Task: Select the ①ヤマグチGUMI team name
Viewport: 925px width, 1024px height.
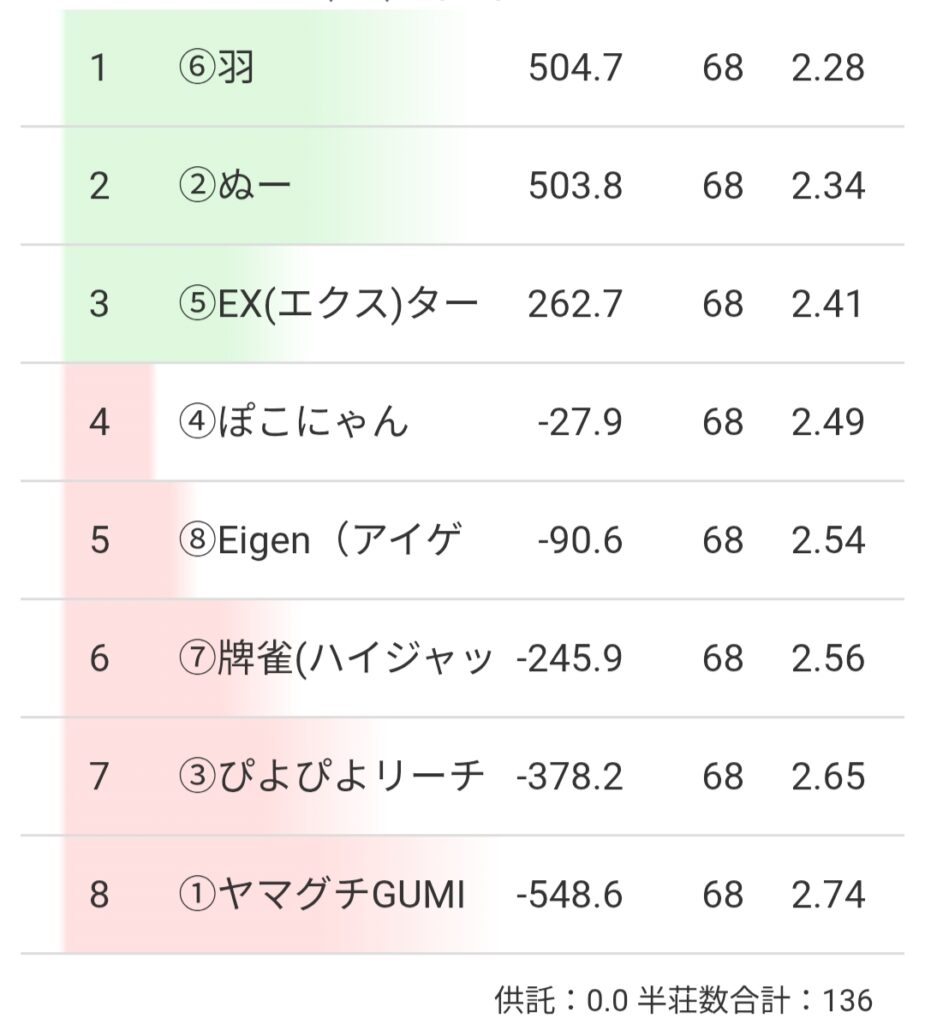Action: coord(321,894)
